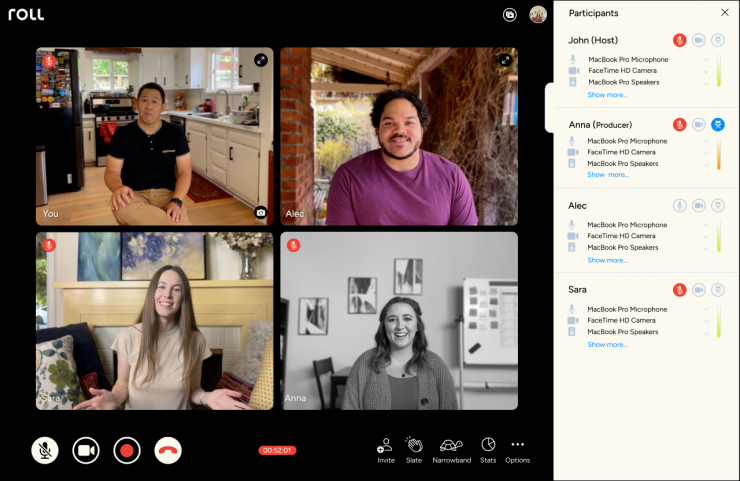Start recording with the red record button

tap(127, 450)
